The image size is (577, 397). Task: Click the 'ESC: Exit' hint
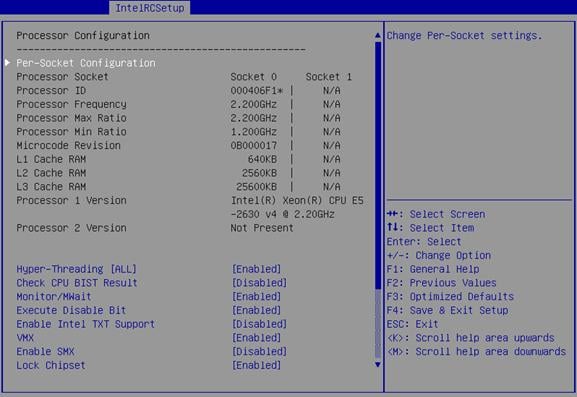tap(413, 324)
